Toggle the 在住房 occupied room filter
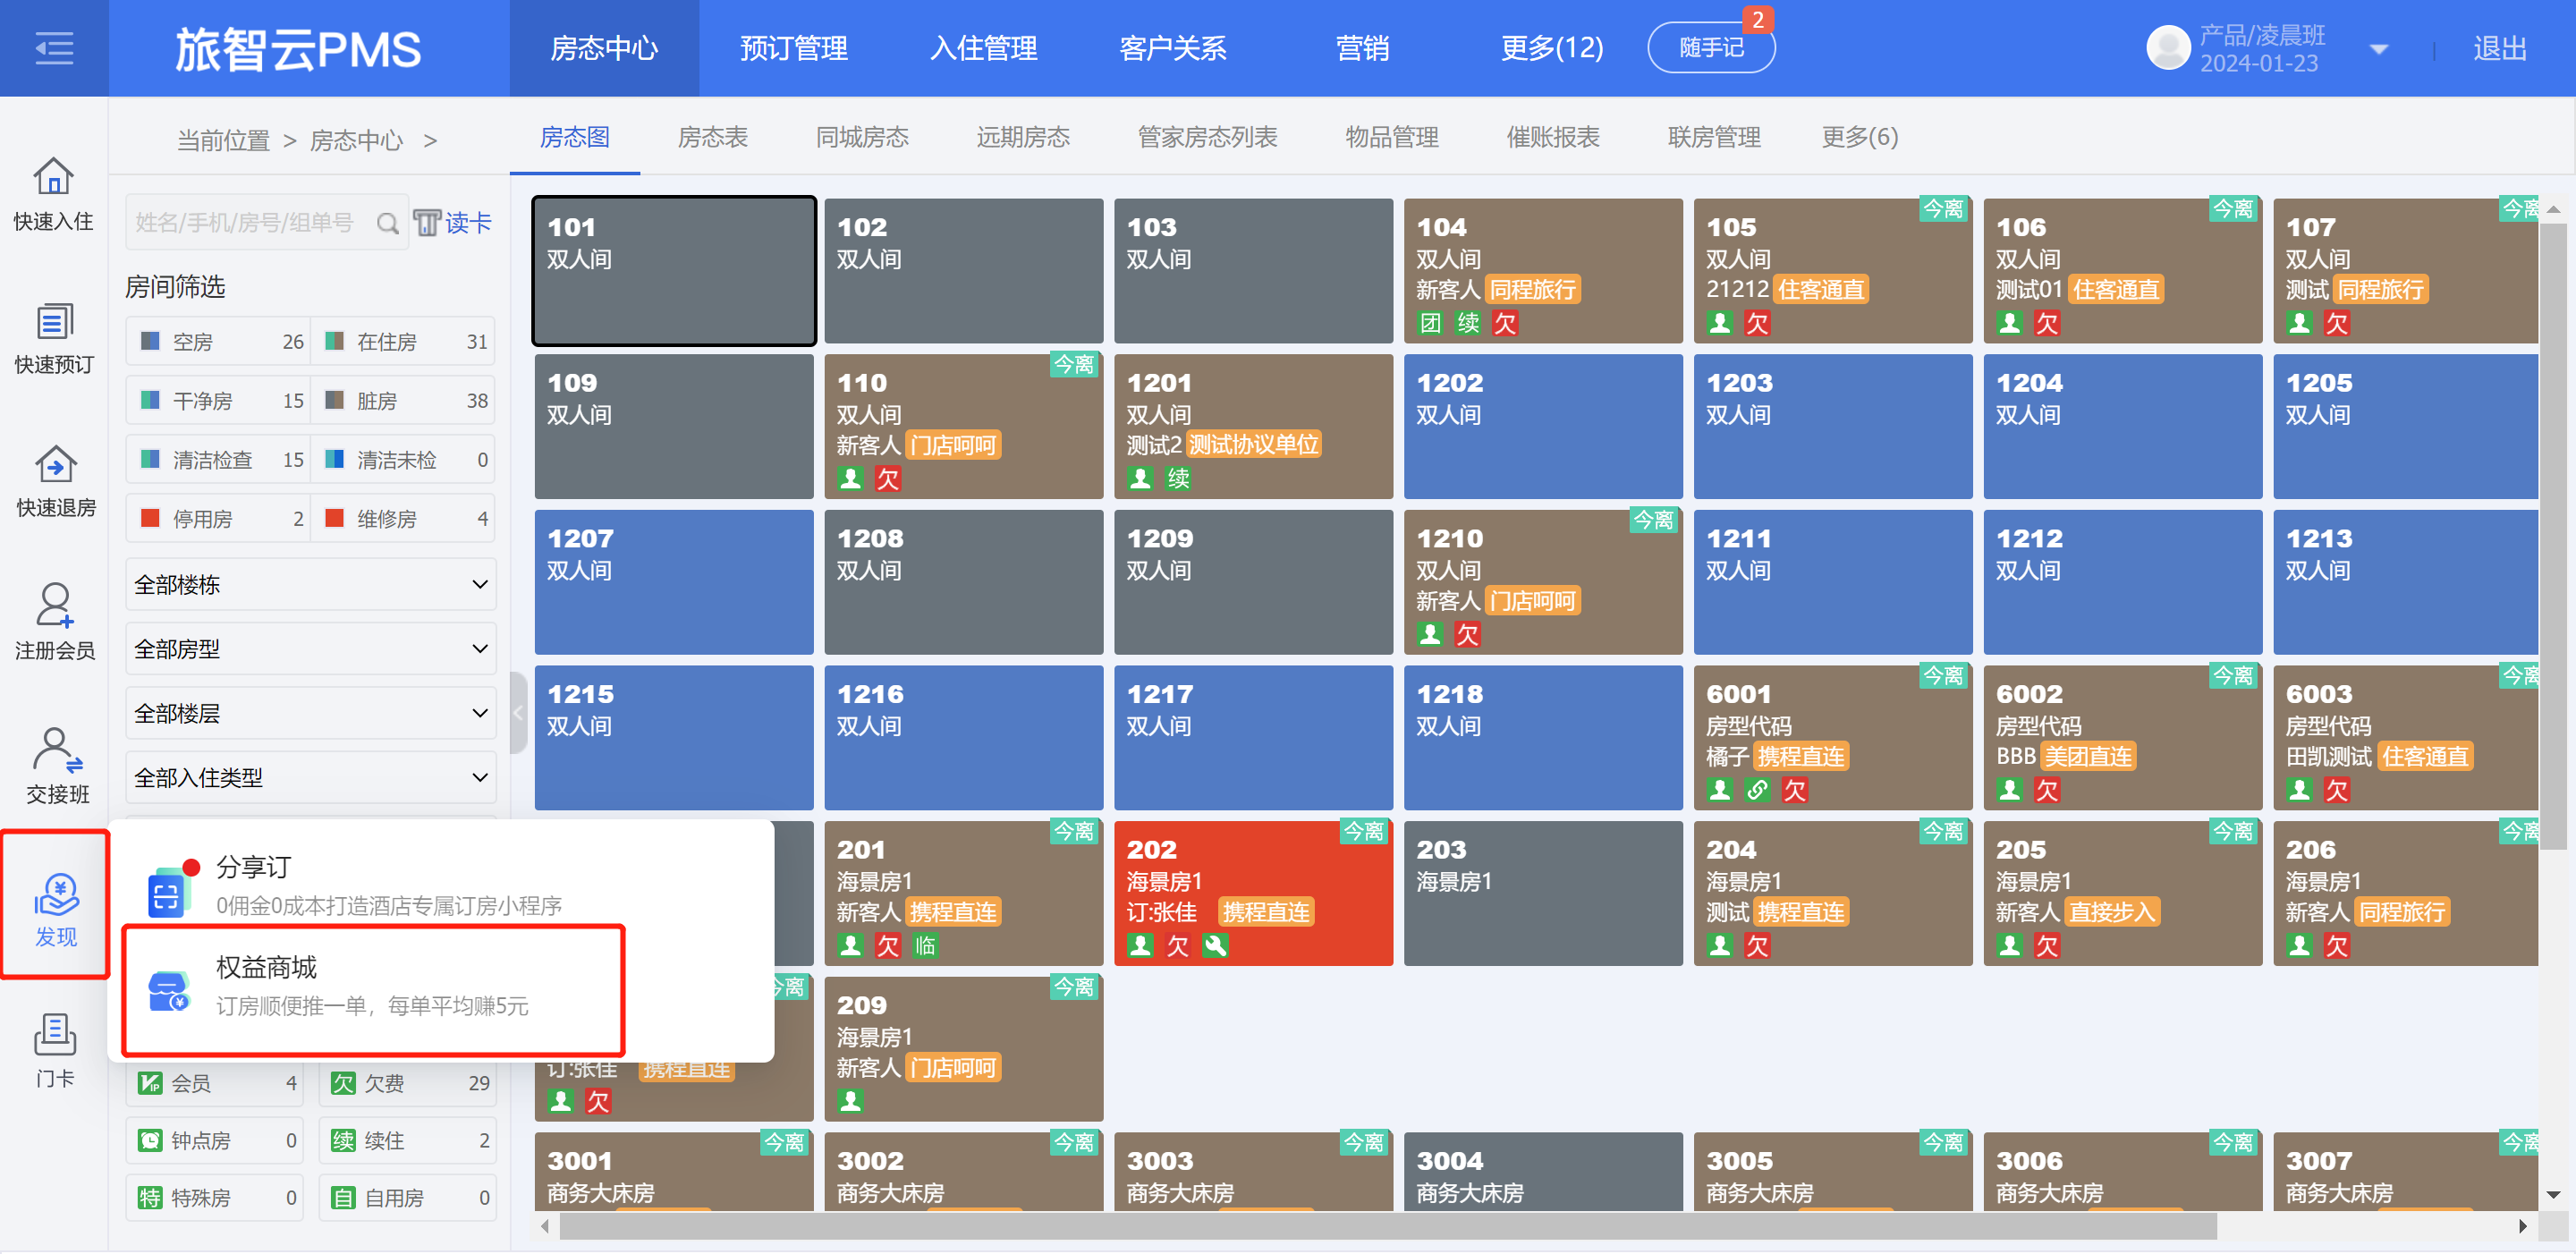The width and height of the screenshot is (2576, 1254). pyautogui.click(x=403, y=342)
